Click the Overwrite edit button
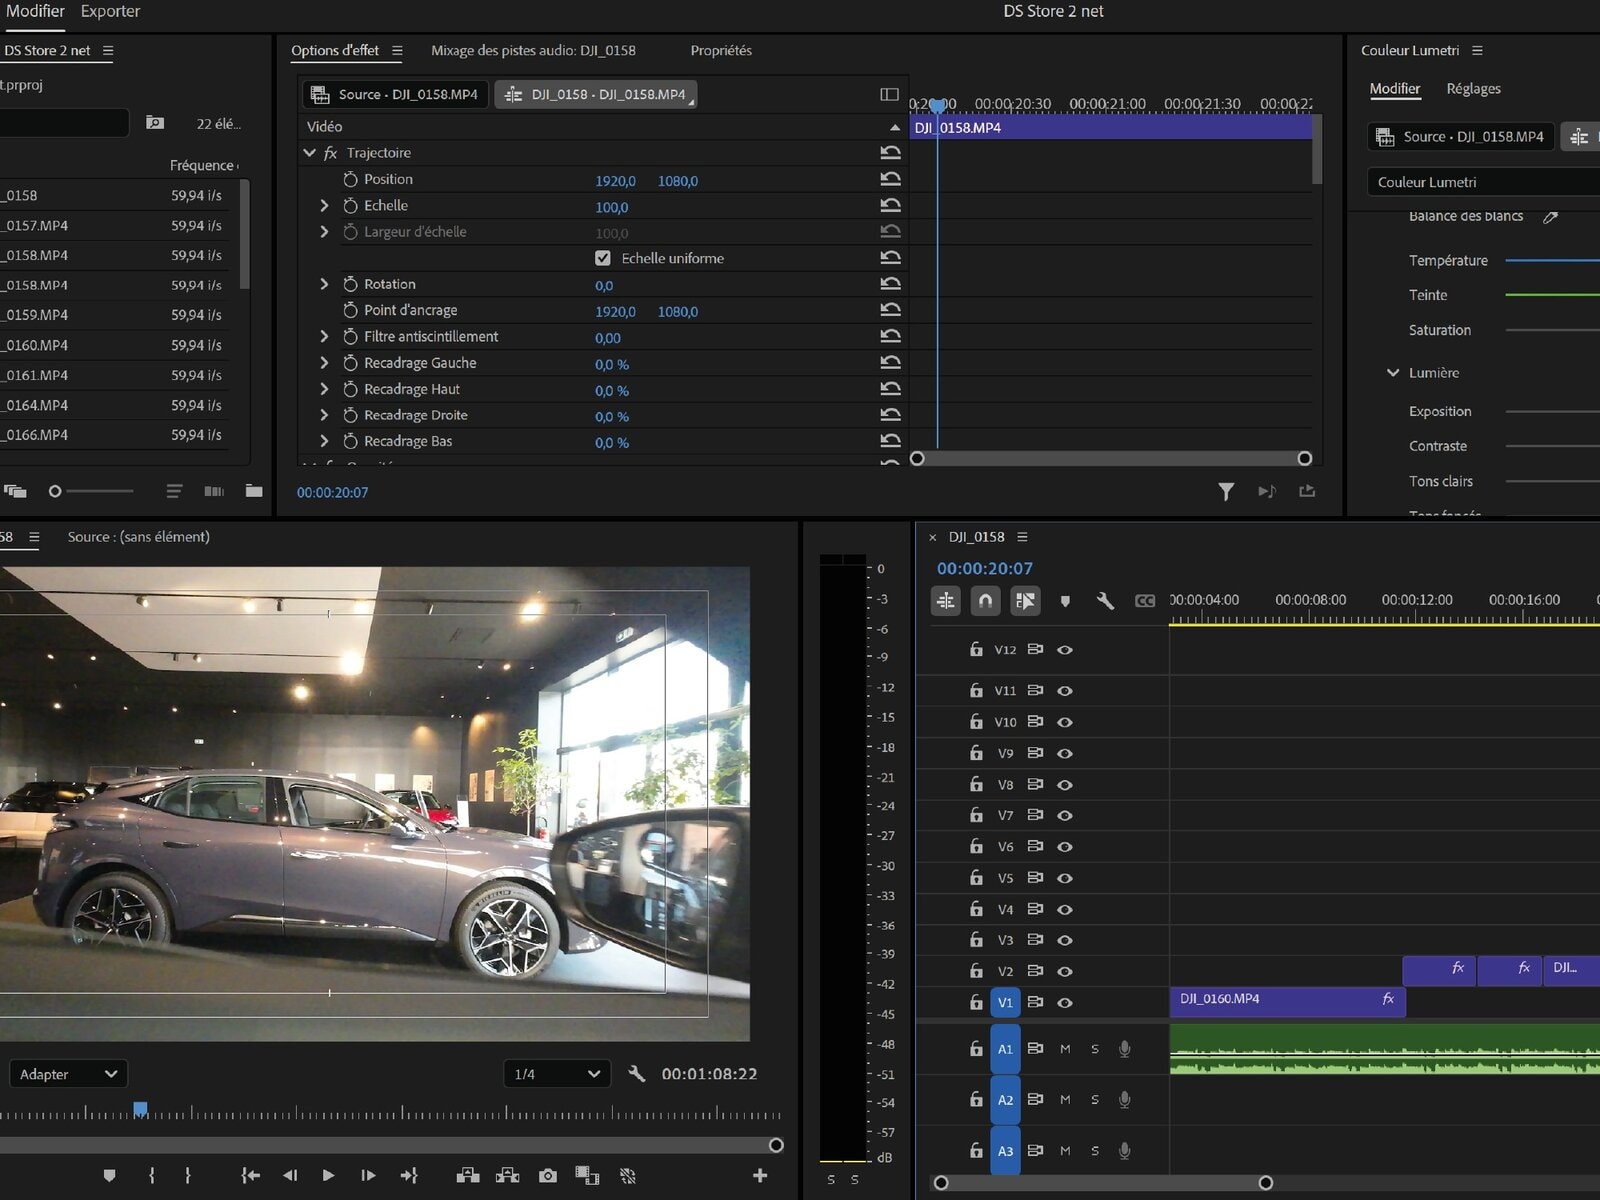Image resolution: width=1600 pixels, height=1200 pixels. pos(508,1176)
